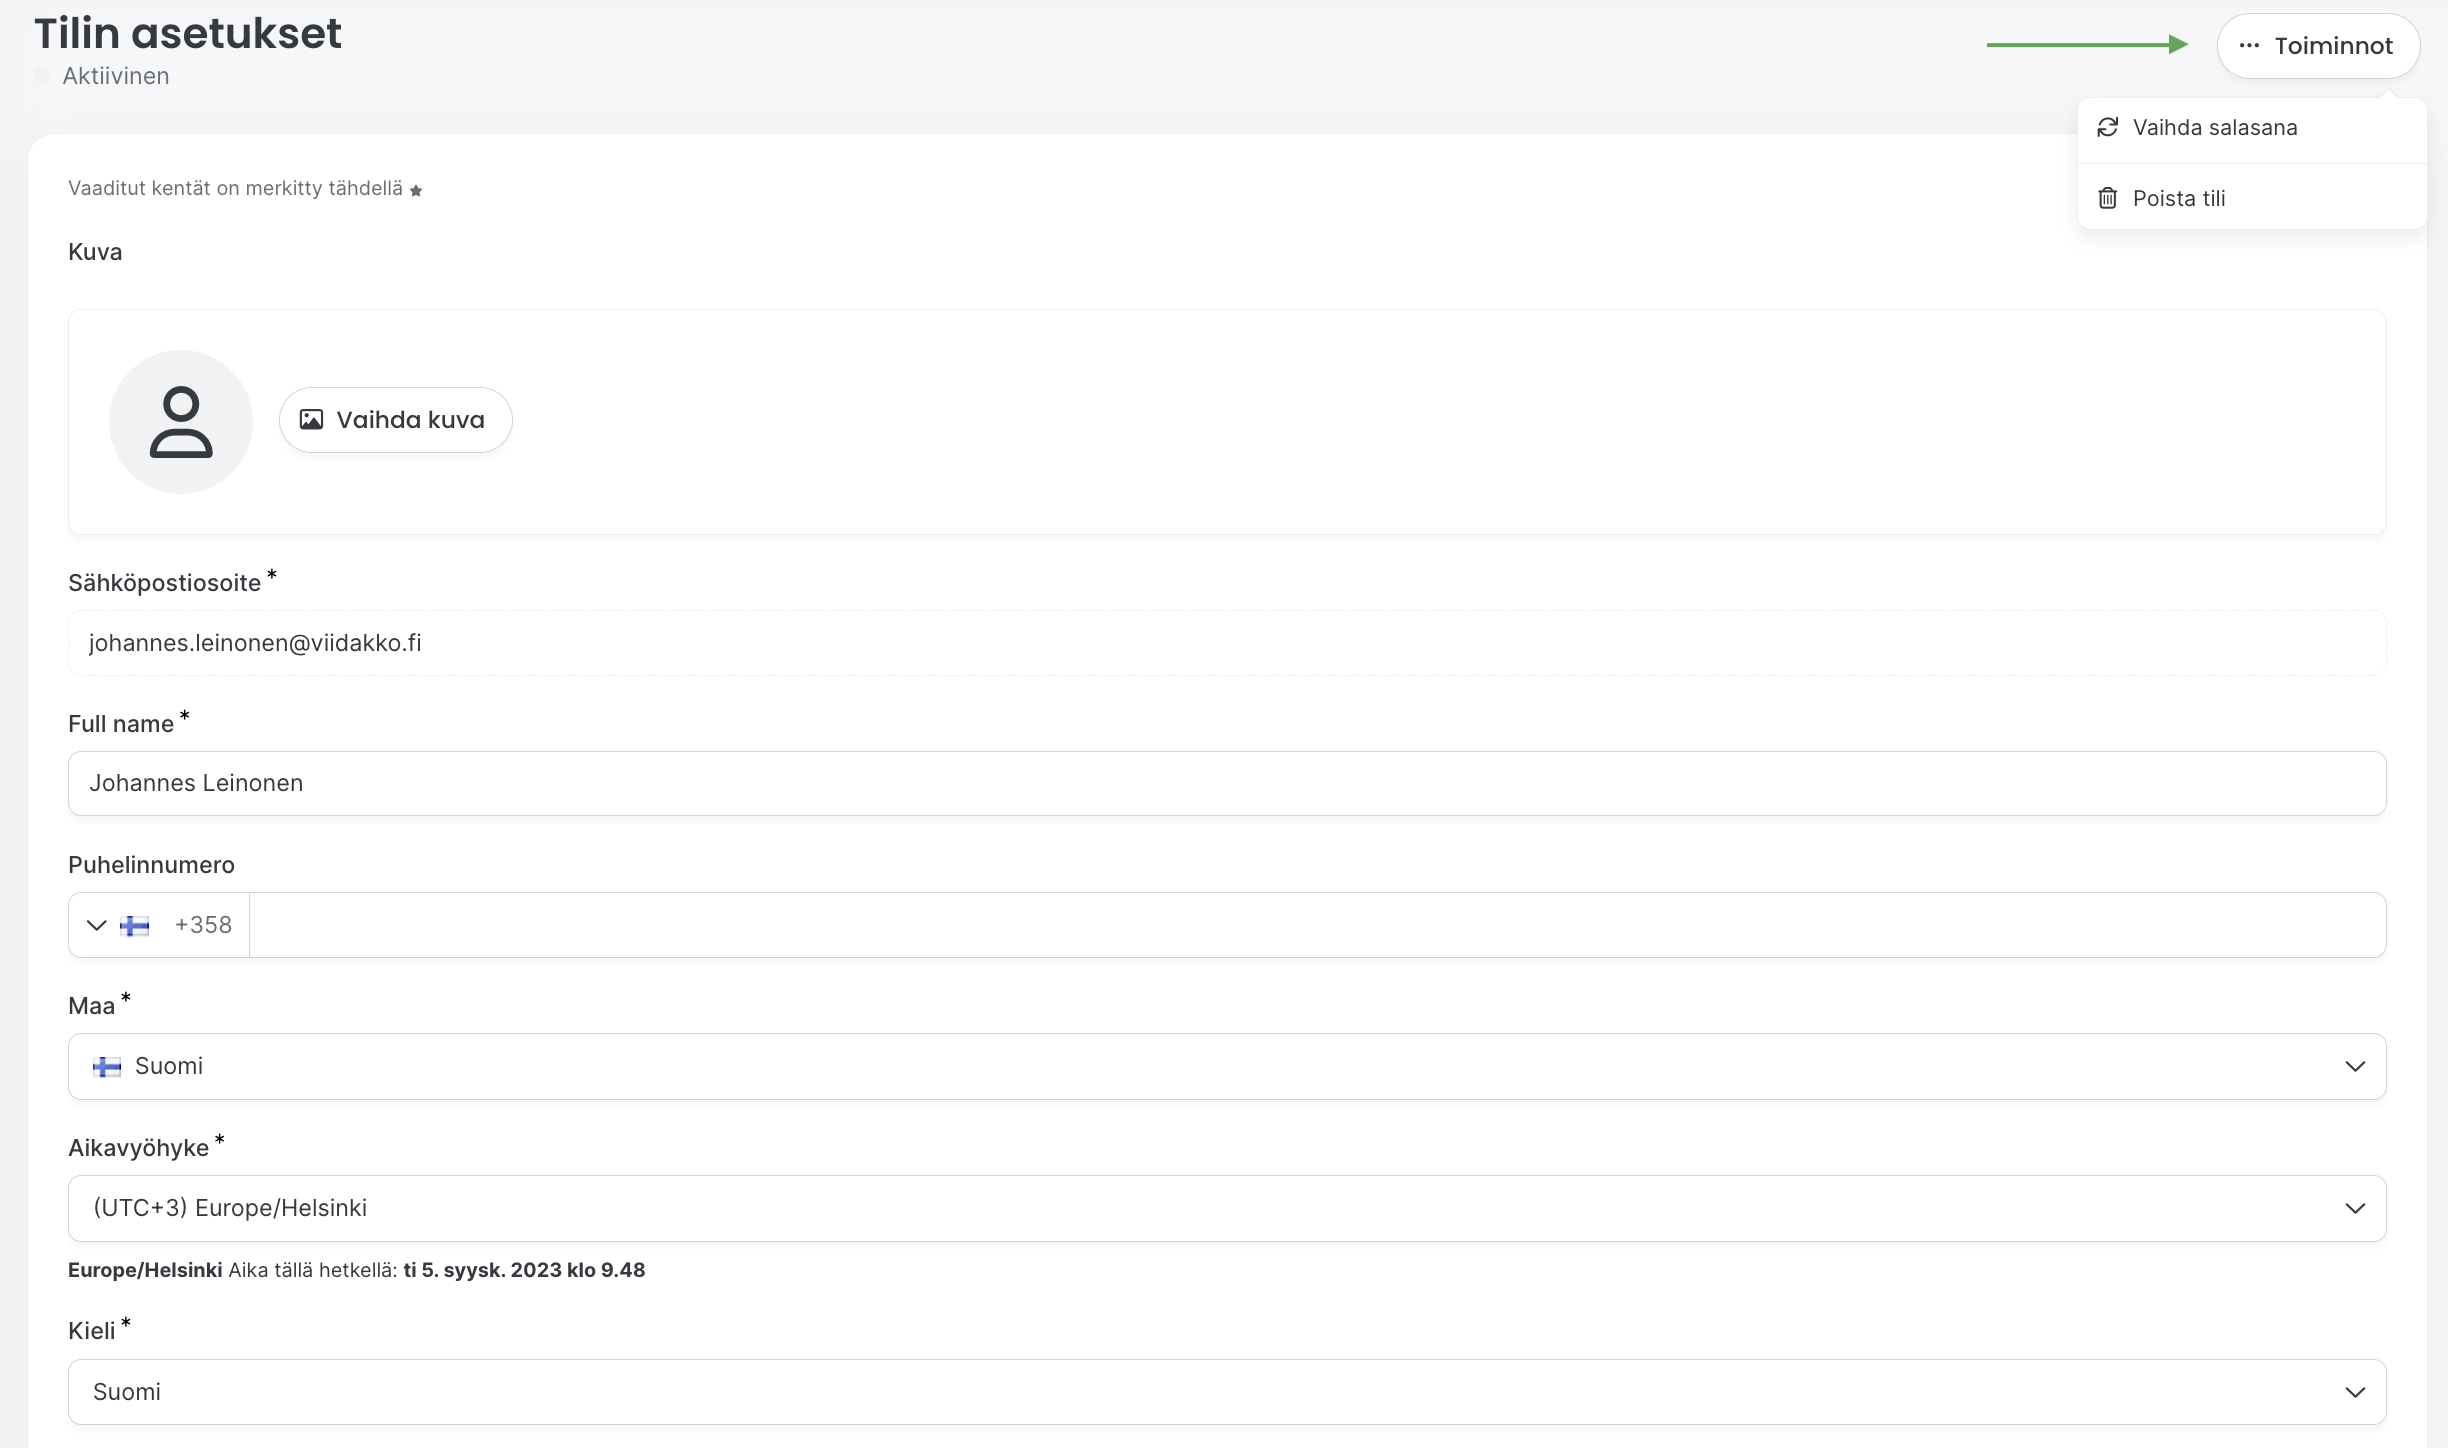Click the profile avatar placeholder
The height and width of the screenshot is (1448, 2448).
(x=181, y=422)
